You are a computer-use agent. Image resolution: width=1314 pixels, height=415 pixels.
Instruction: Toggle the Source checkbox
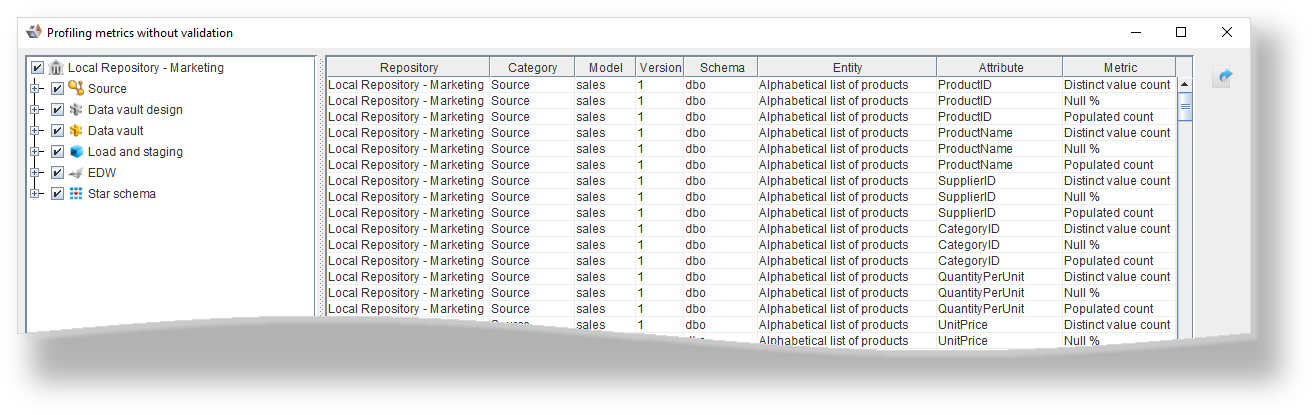[57, 89]
